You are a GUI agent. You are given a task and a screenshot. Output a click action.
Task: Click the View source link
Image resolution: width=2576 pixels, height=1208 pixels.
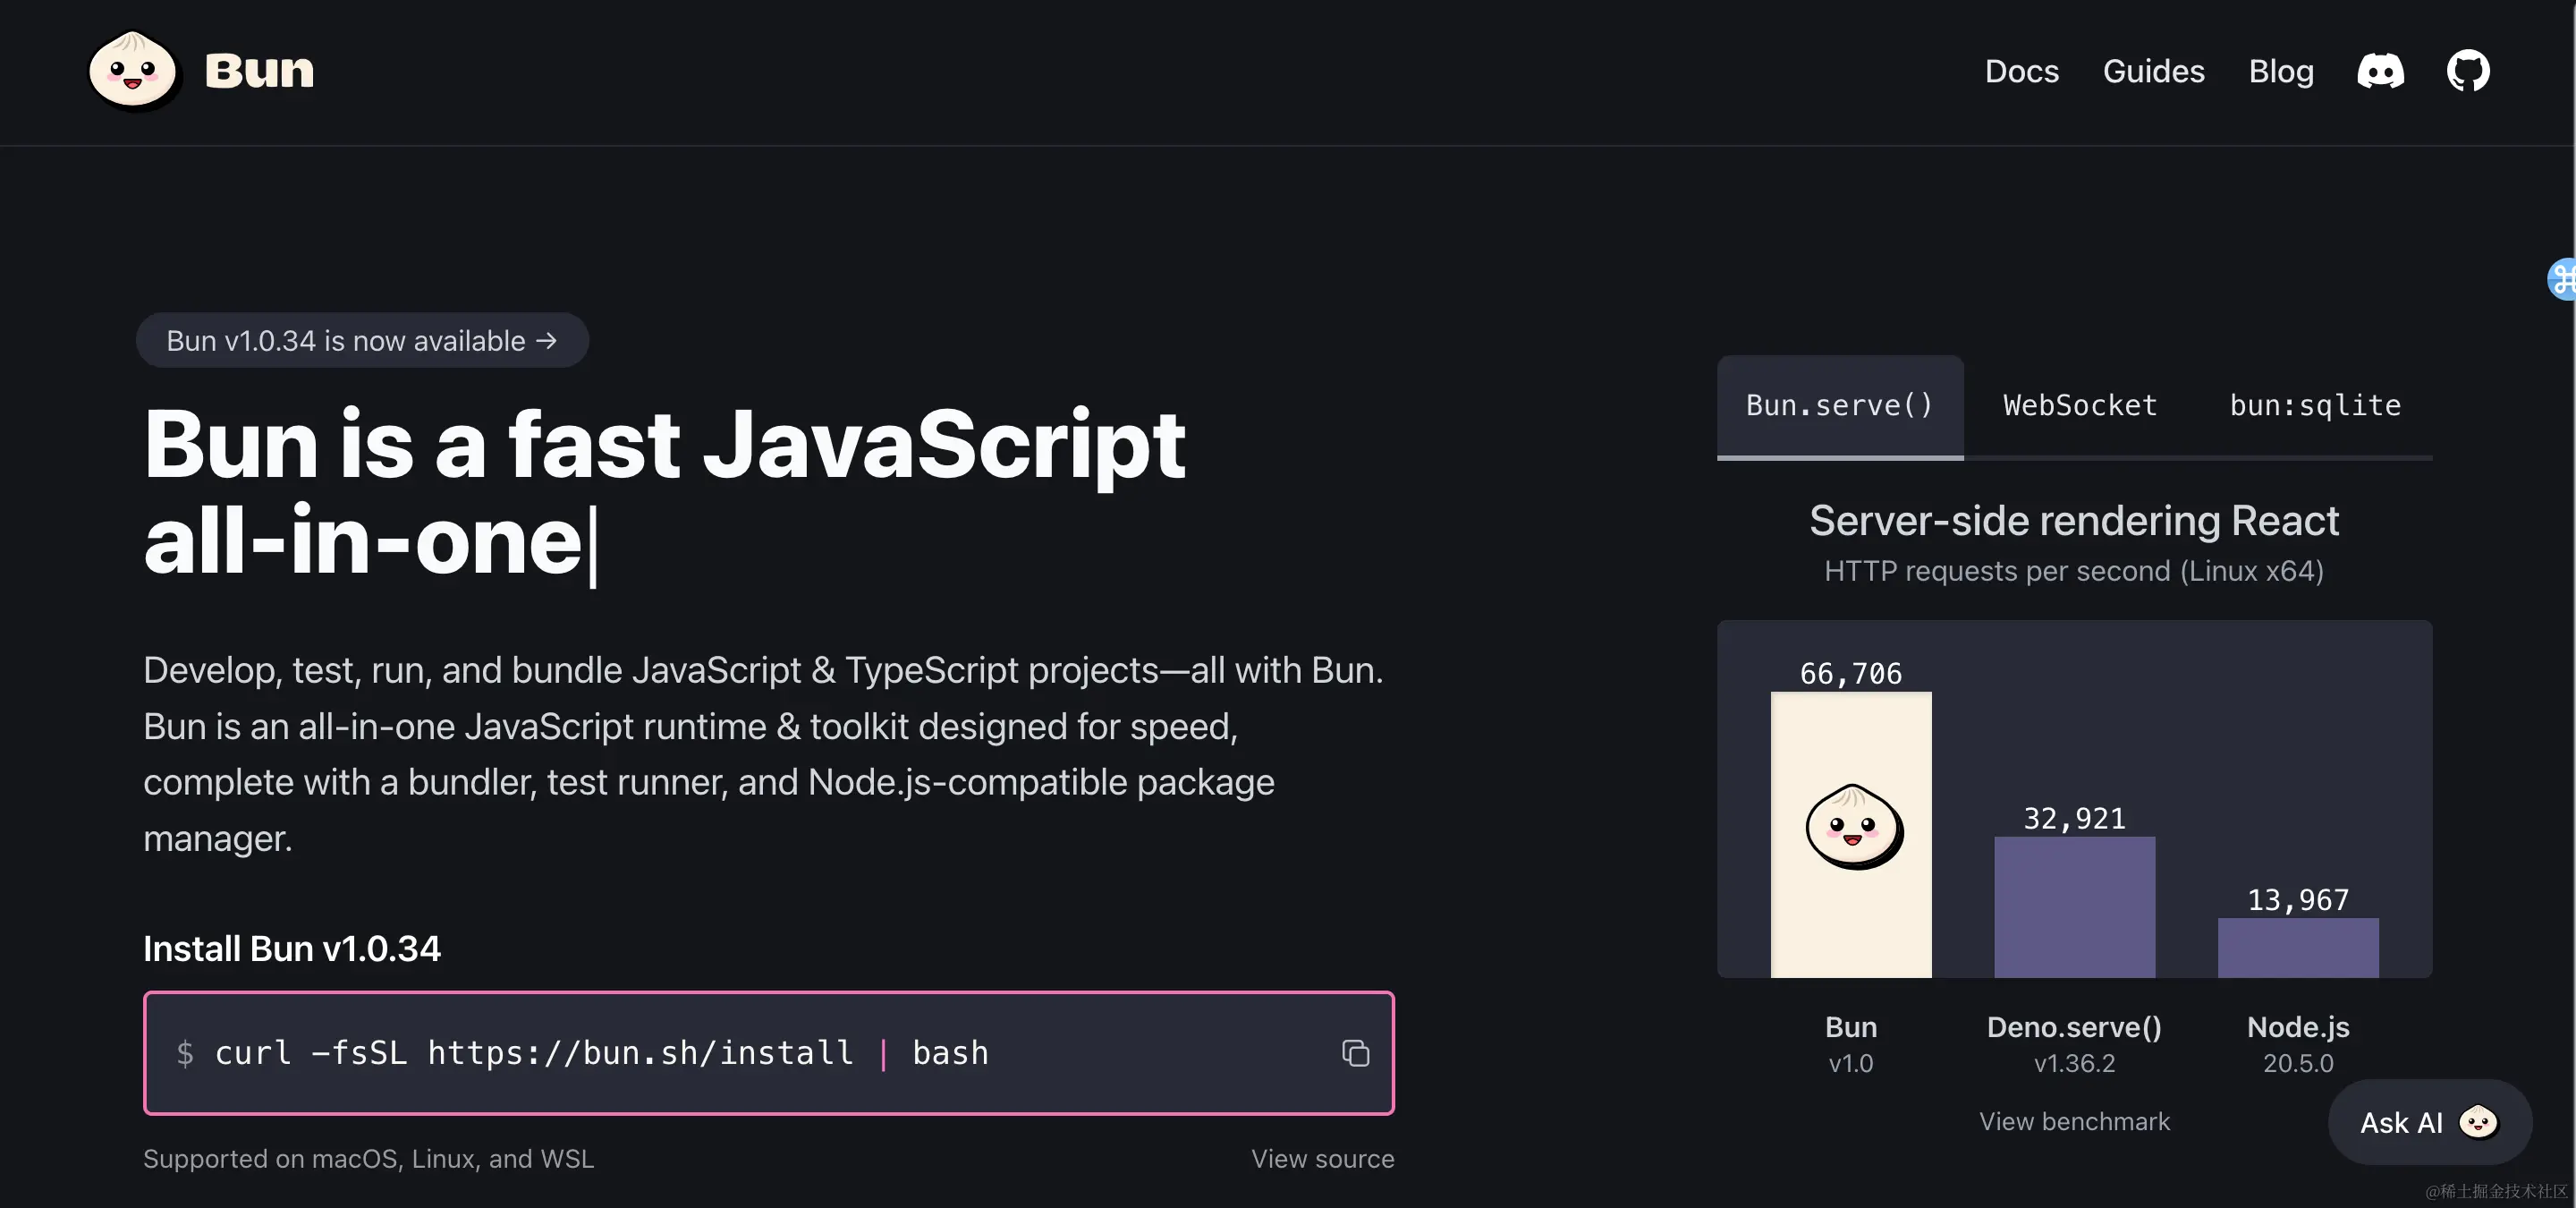[x=1322, y=1158]
